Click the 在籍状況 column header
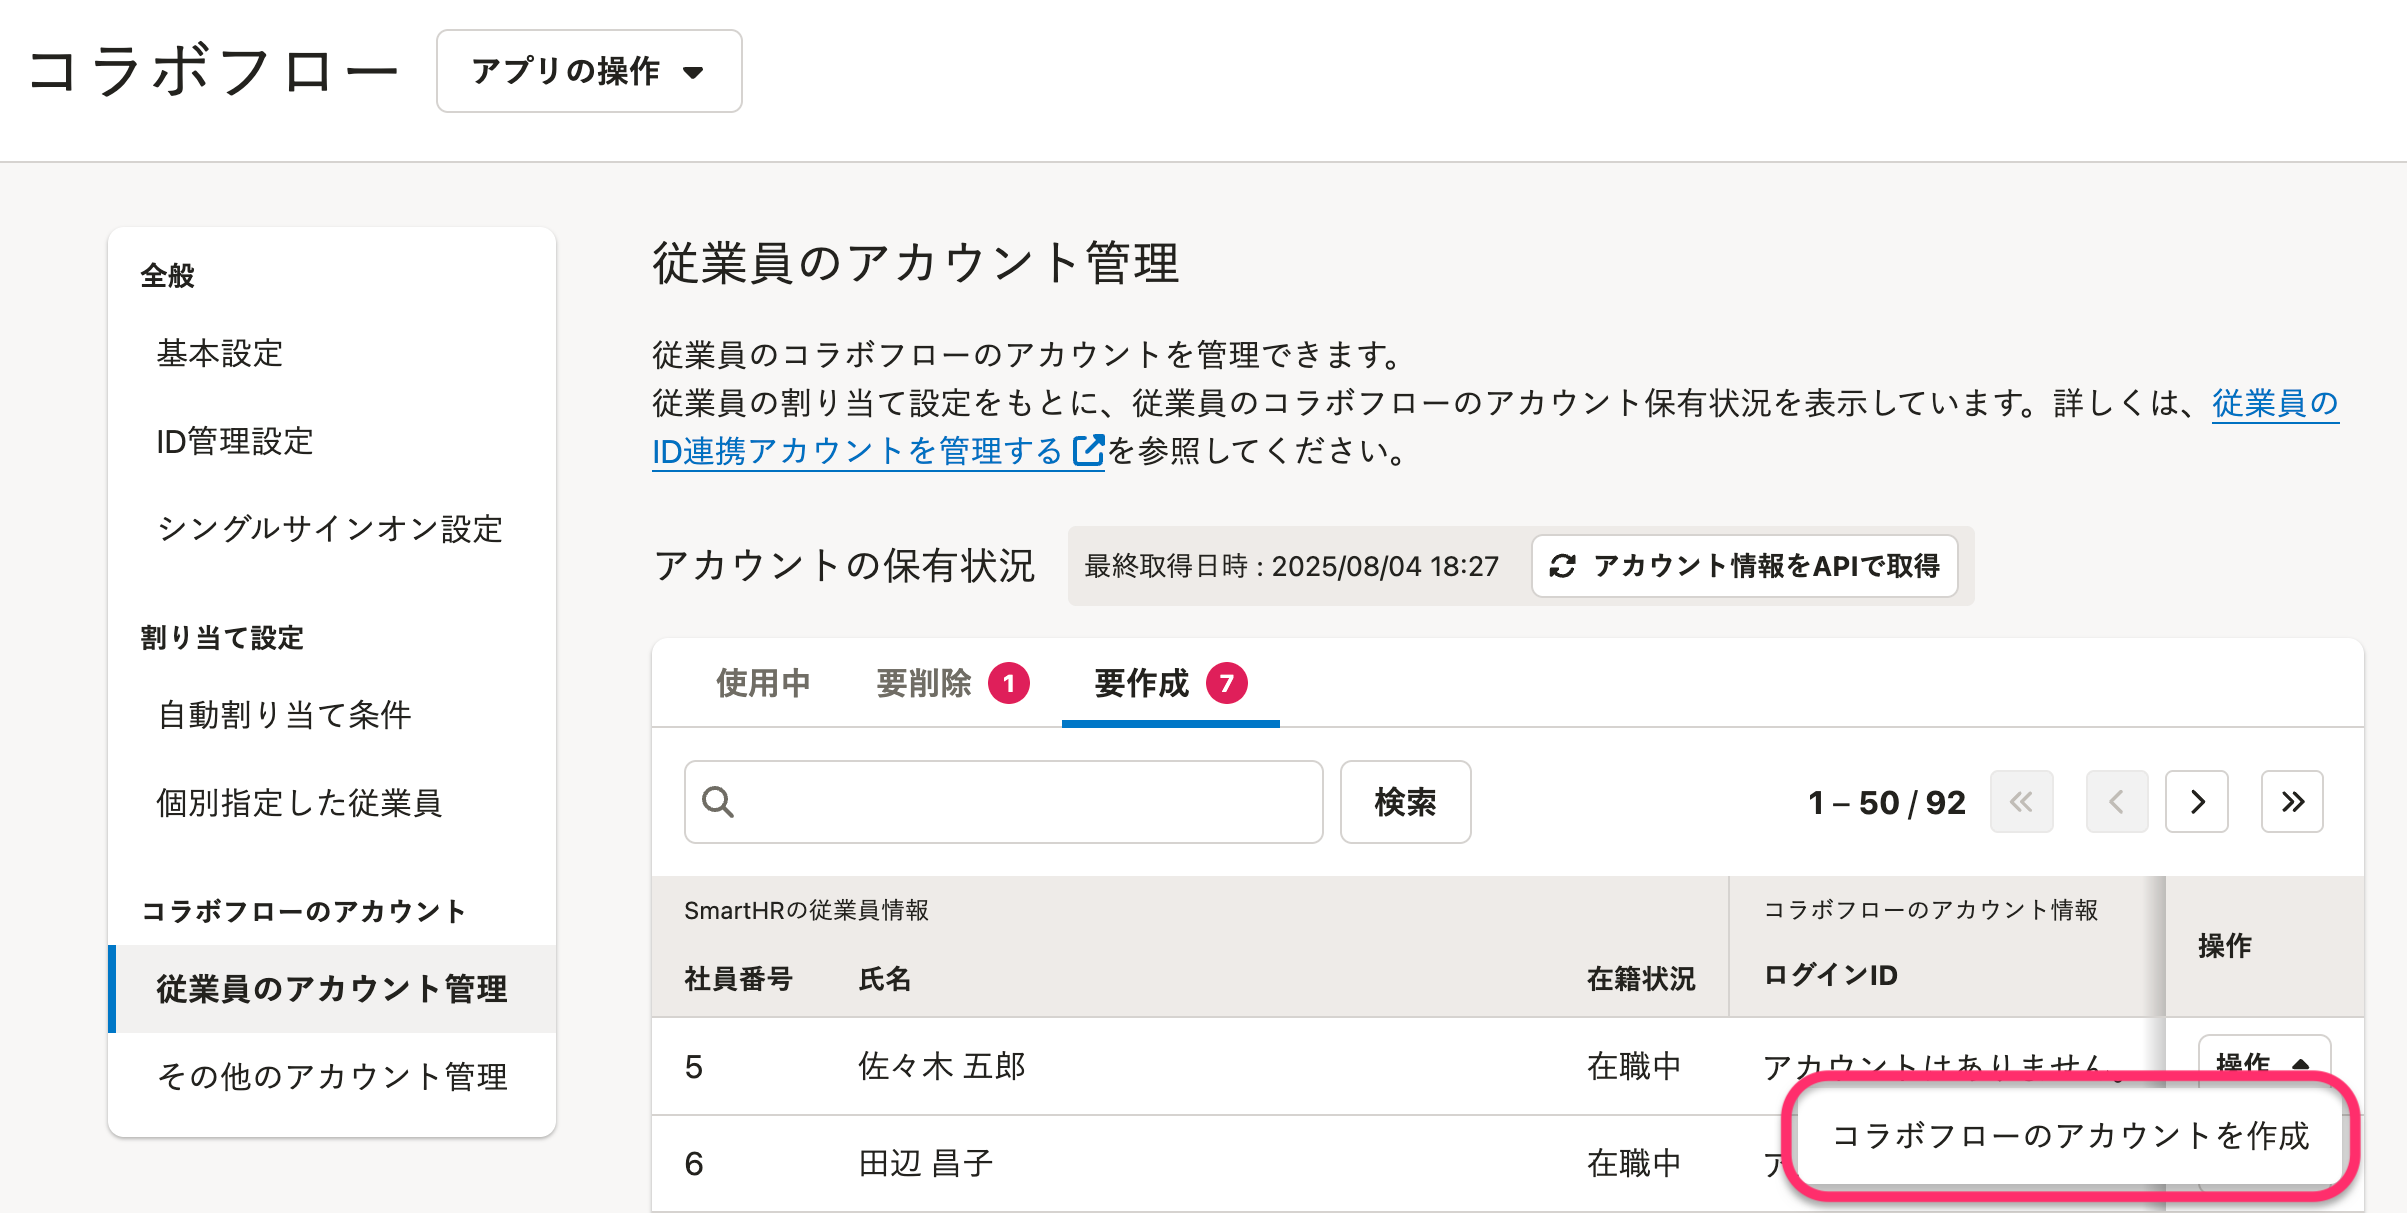Screen dimensions: 2407x1213 [x=1641, y=978]
